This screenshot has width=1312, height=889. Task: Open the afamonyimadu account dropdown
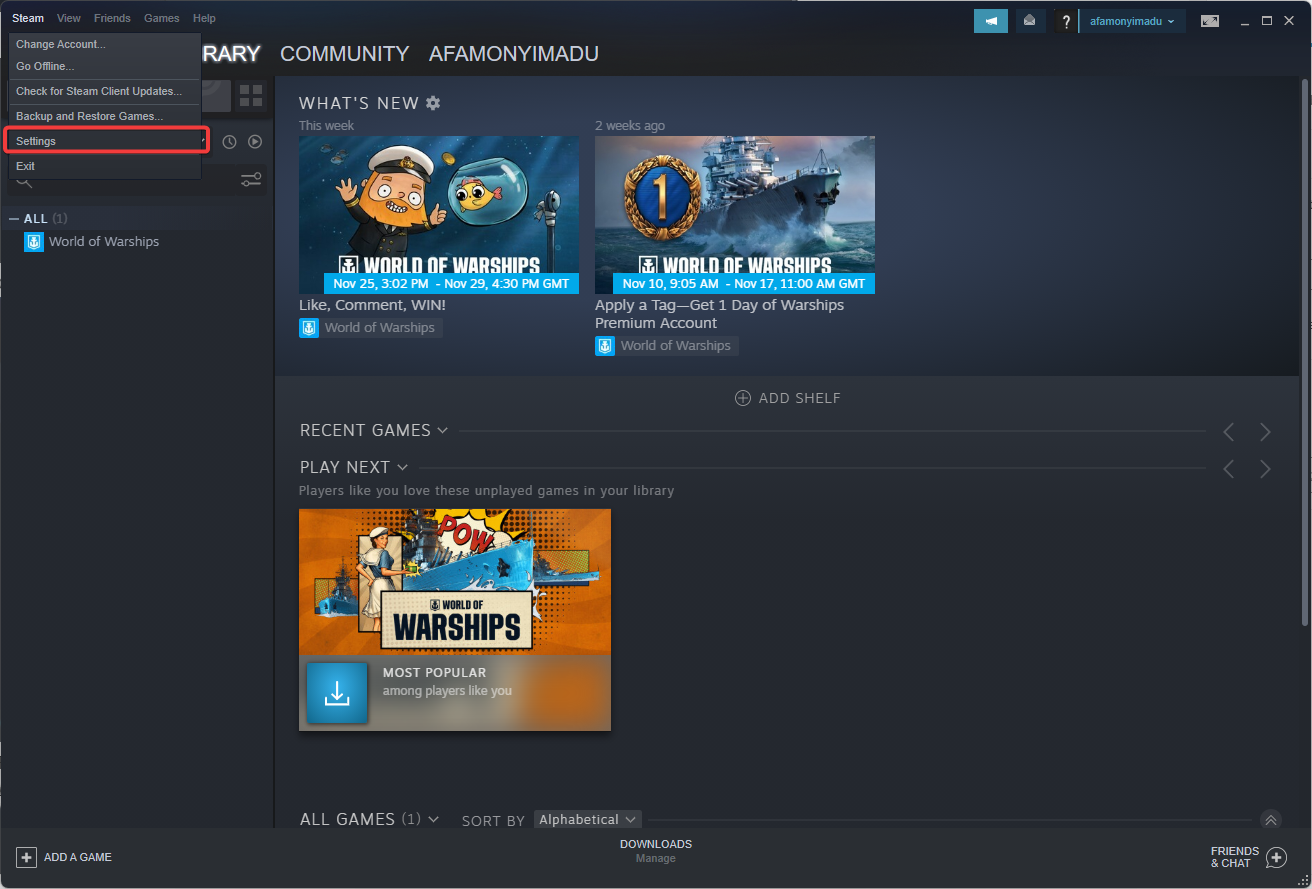1132,21
